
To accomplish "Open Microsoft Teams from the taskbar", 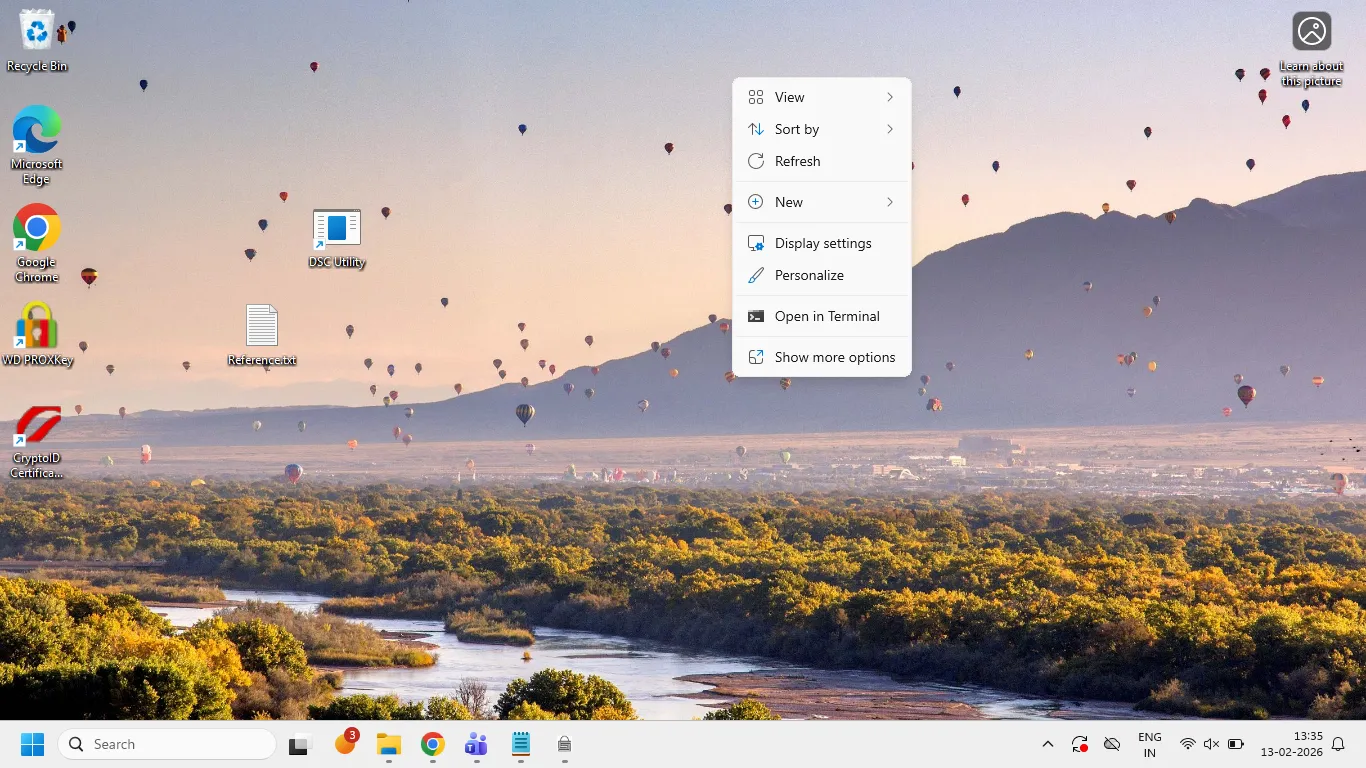I will pyautogui.click(x=476, y=744).
